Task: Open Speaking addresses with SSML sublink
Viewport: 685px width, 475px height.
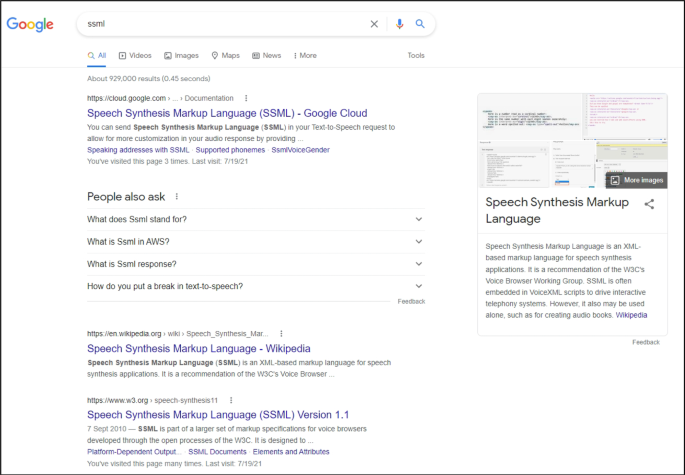Action: point(138,150)
